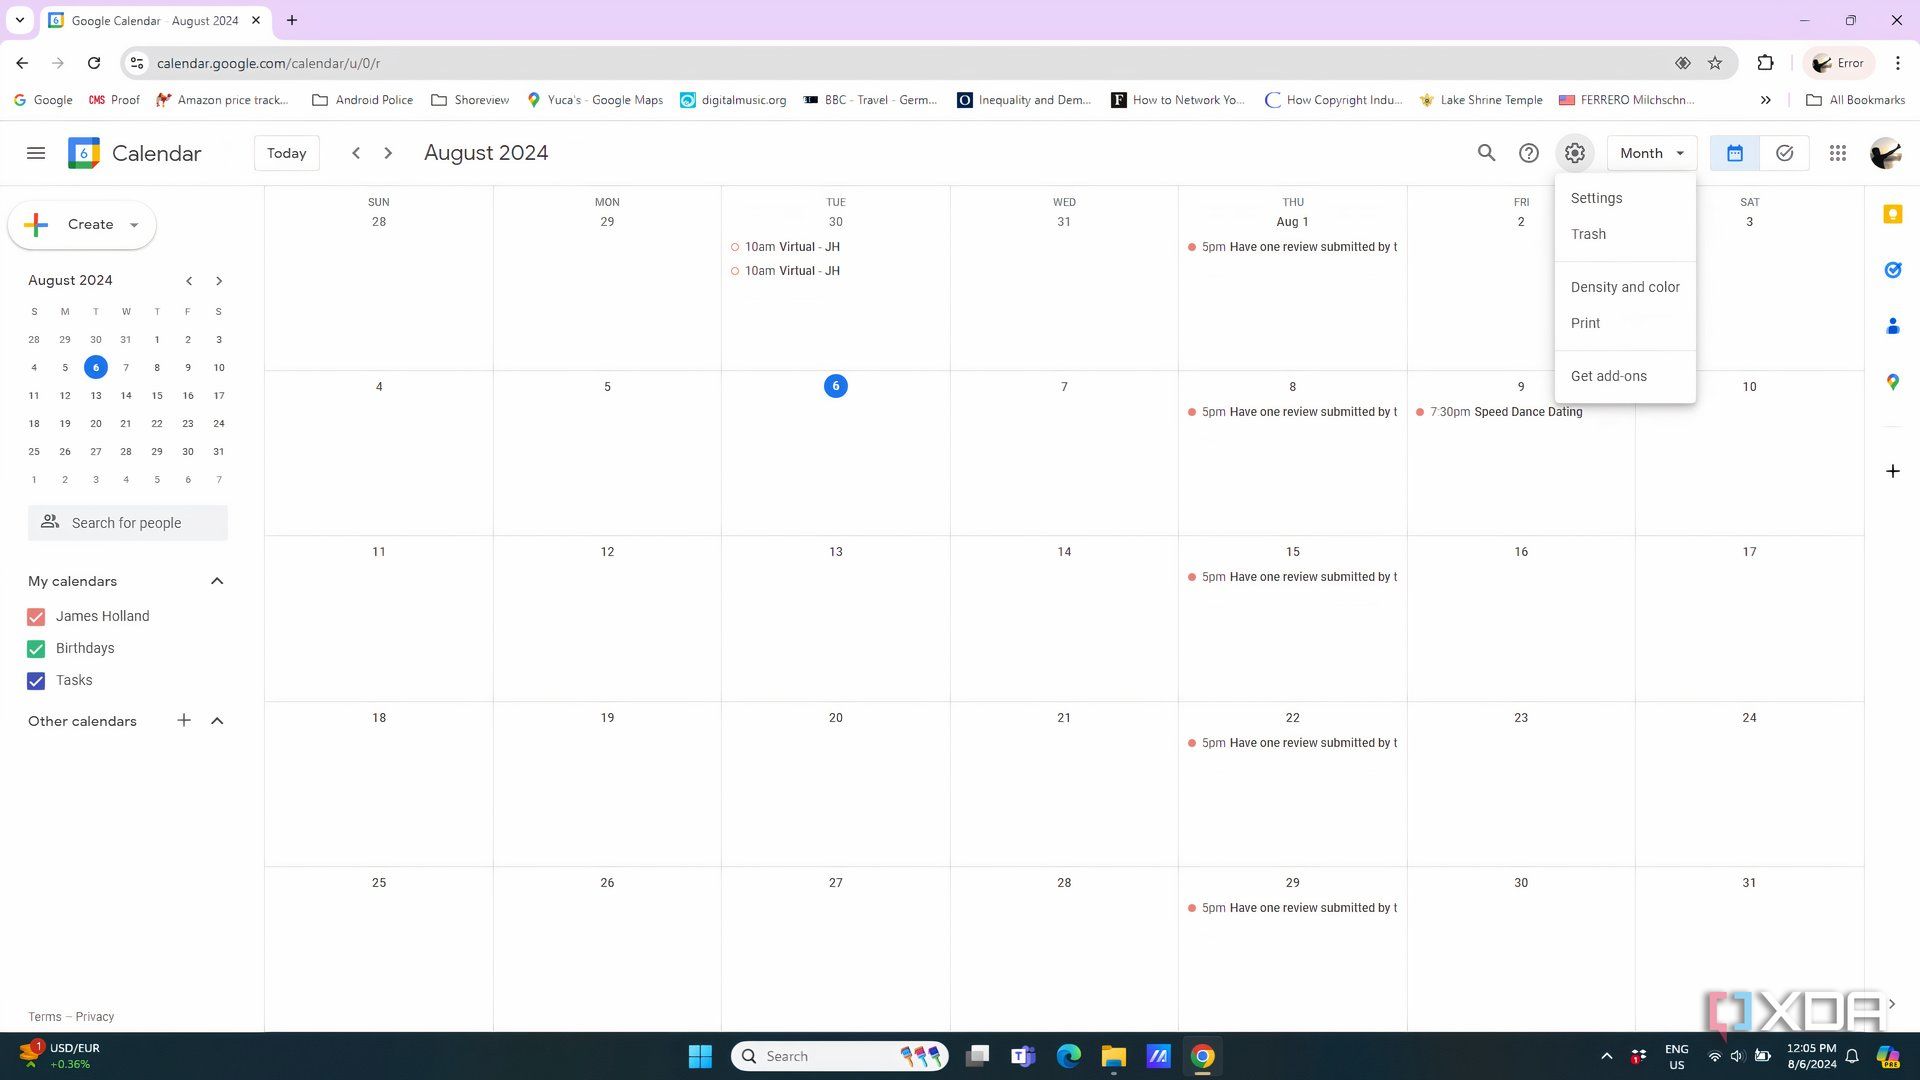
Task: Toggle the main menu hamburger icon
Action: pos(36,153)
